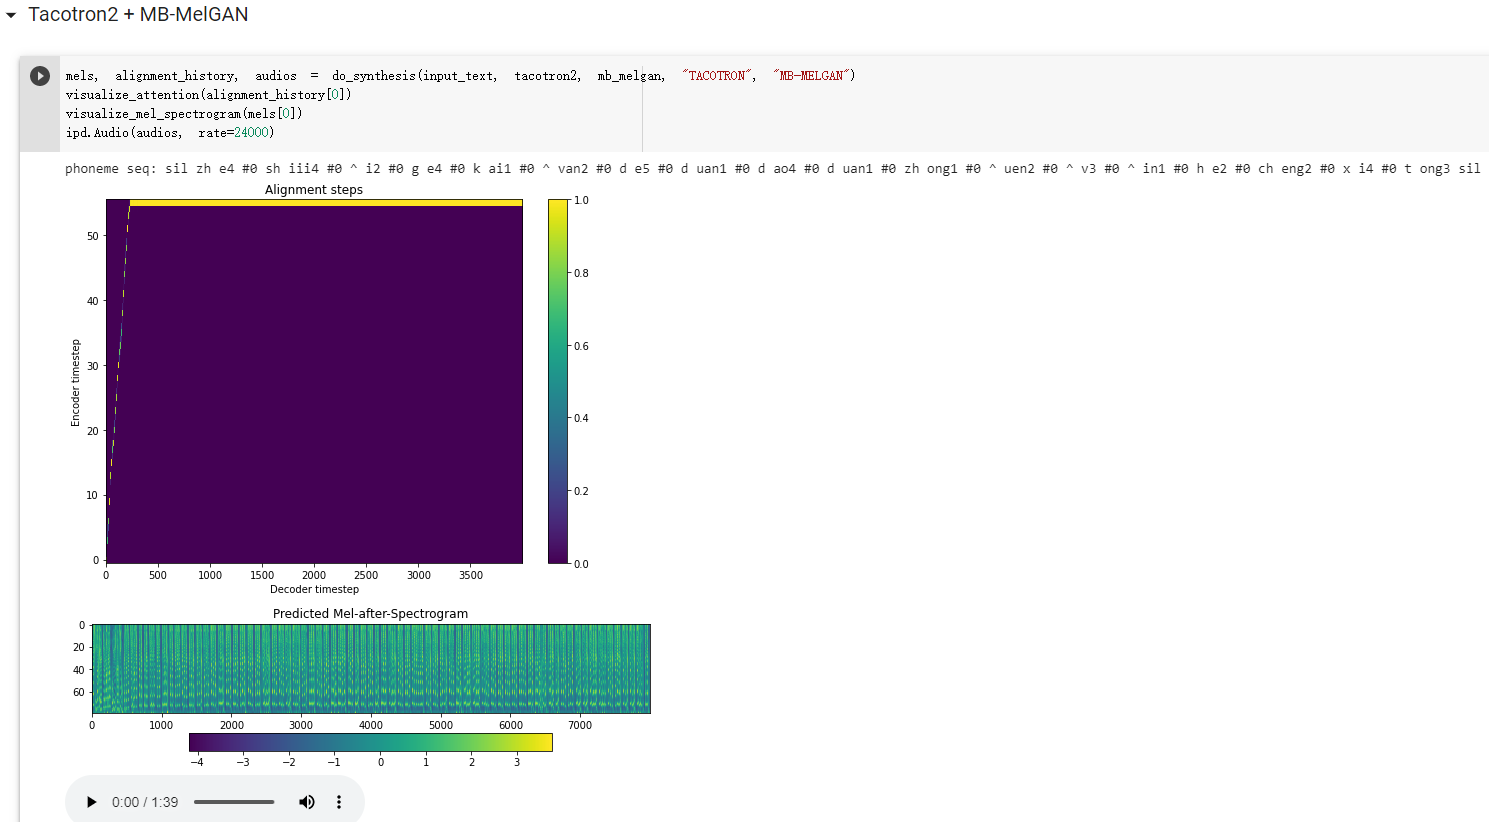Select the MB-MELGAN string literal in code
The image size is (1489, 822).
coord(811,74)
